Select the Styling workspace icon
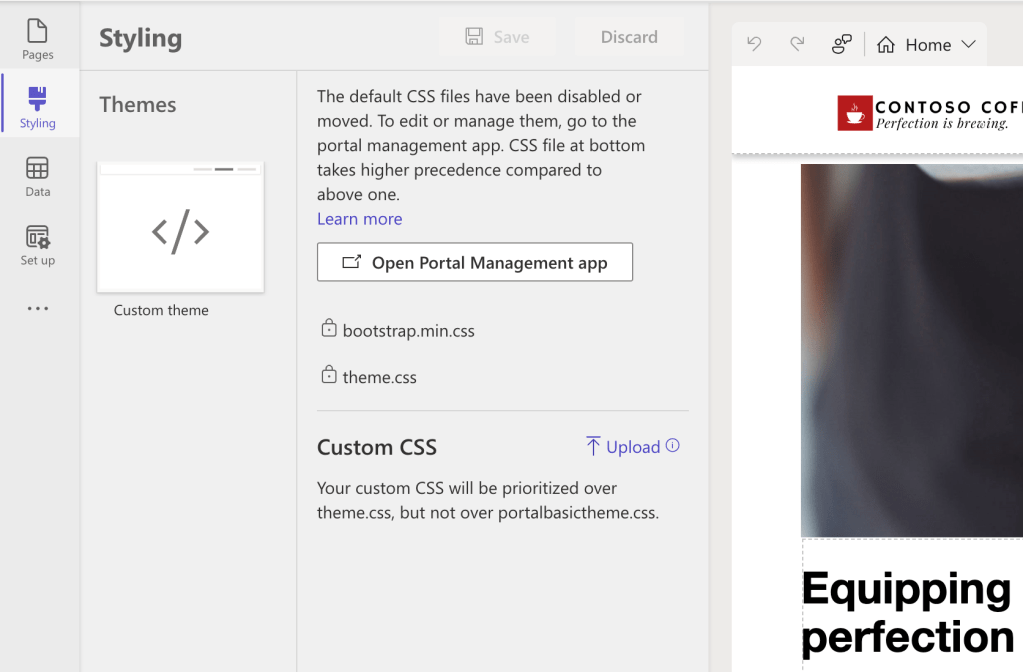Viewport: 1023px width, 672px height. click(x=38, y=107)
